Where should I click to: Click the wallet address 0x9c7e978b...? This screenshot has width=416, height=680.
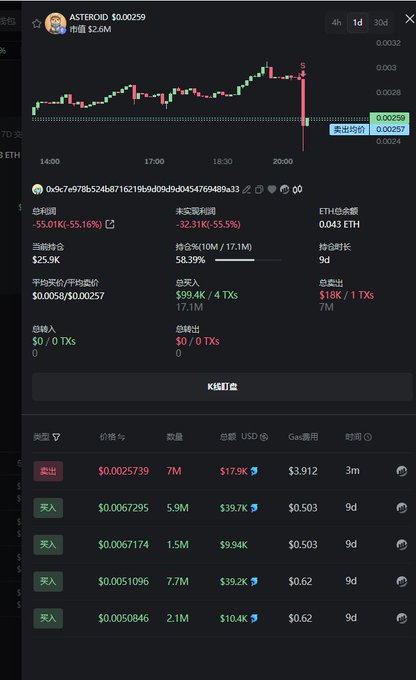(x=143, y=190)
